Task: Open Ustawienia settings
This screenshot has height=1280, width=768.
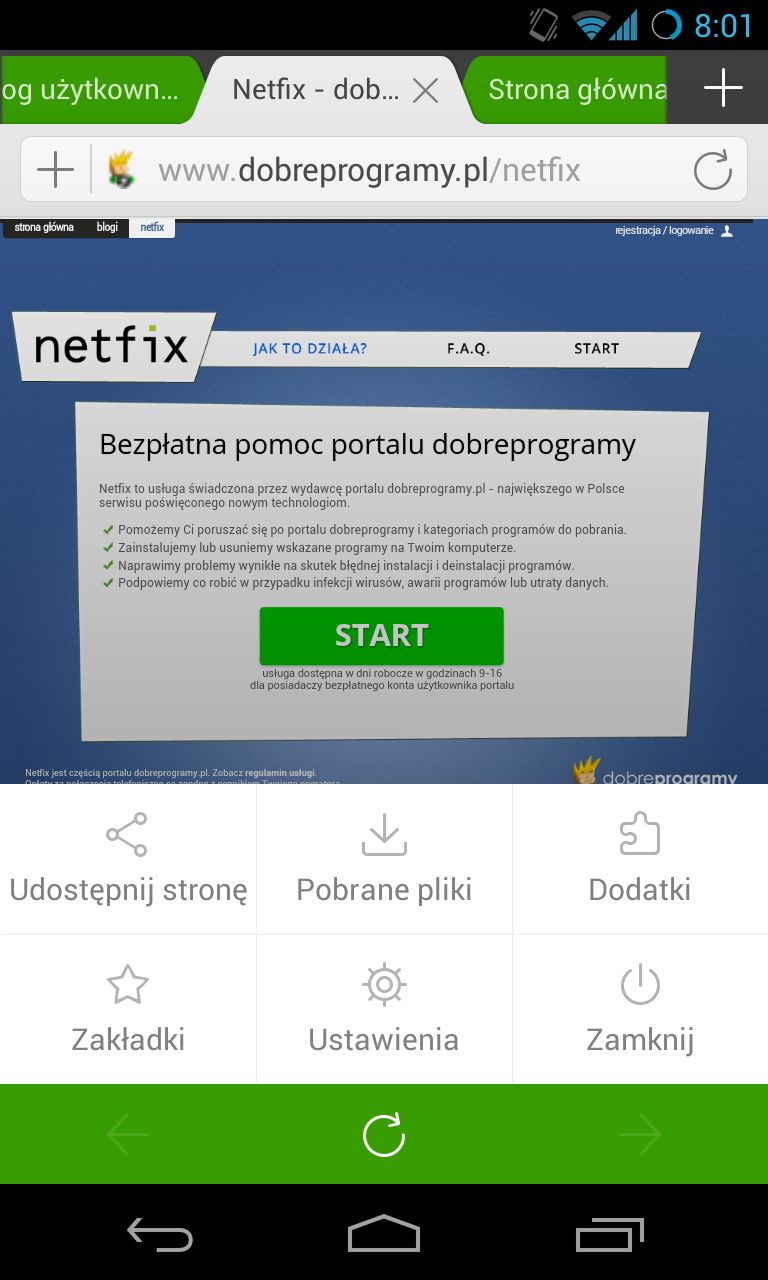Action: 384,1009
